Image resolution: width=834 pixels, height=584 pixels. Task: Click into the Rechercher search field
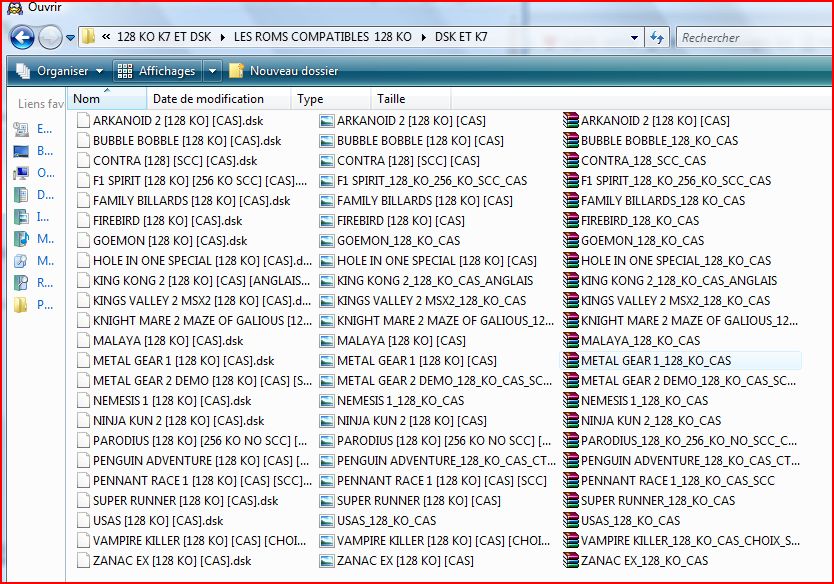[x=754, y=37]
